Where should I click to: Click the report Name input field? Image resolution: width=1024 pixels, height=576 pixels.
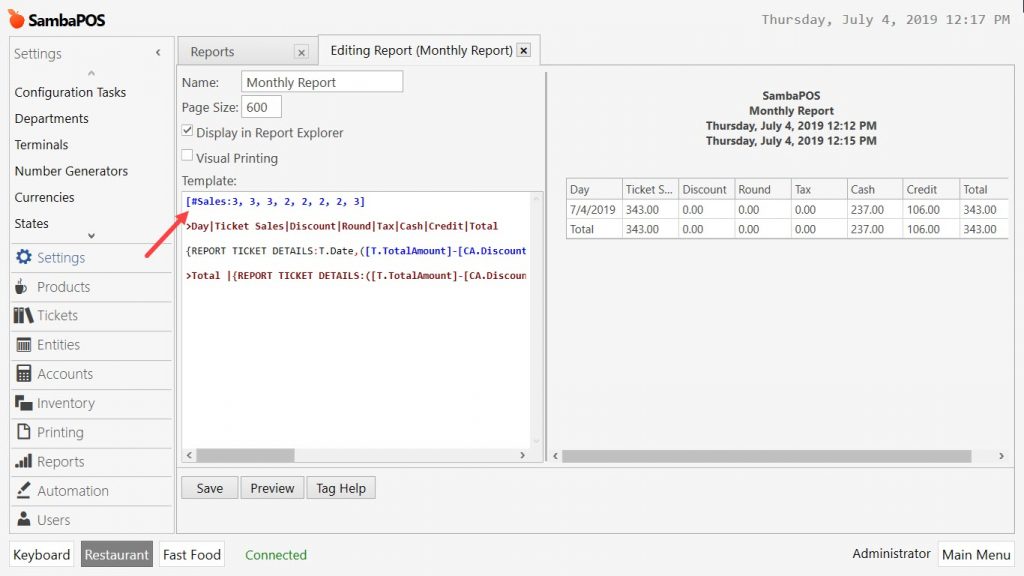322,82
